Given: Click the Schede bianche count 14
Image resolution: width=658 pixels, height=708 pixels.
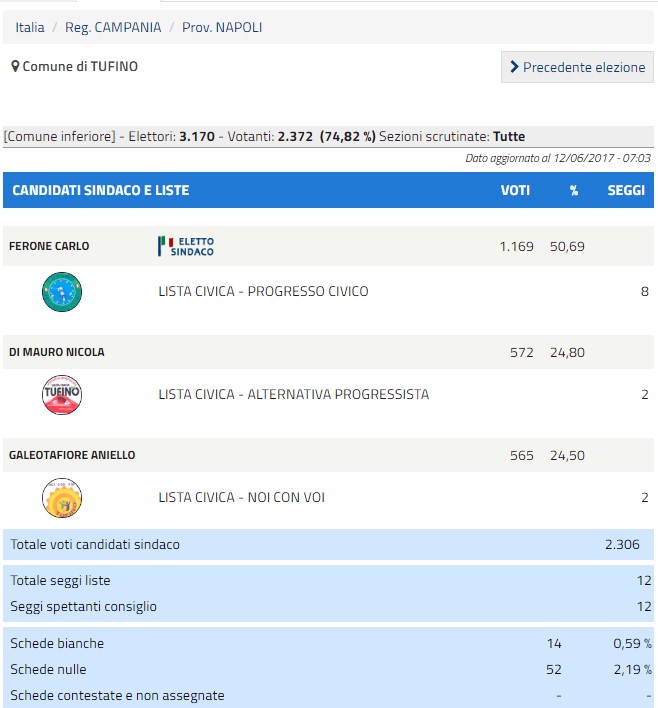Looking at the screenshot, I should [554, 643].
